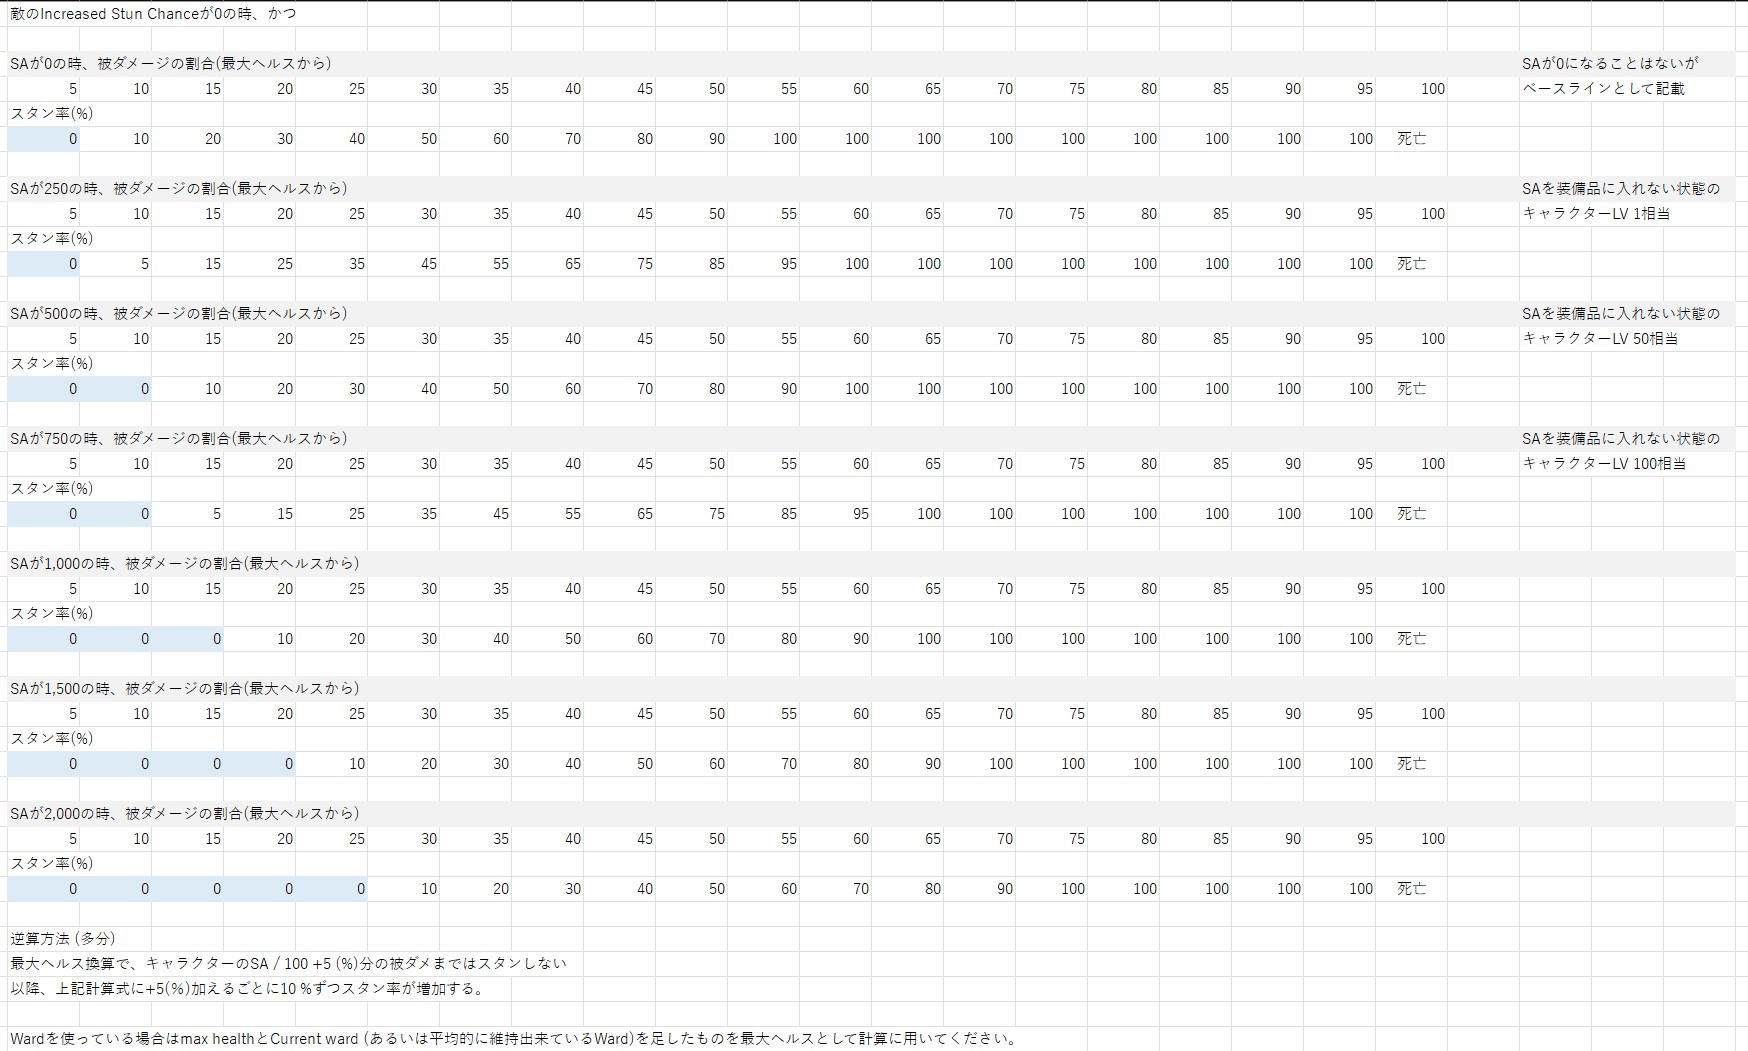The height and width of the screenshot is (1051, 1748).
Task: Click the 'スタン率(%)' label in the SA 2,000 section
Action: (51, 863)
